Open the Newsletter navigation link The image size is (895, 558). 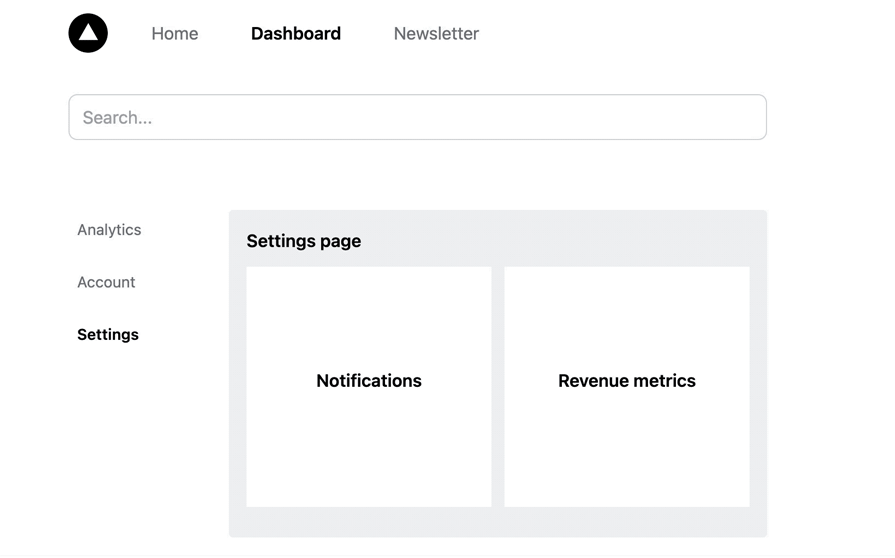tap(436, 34)
